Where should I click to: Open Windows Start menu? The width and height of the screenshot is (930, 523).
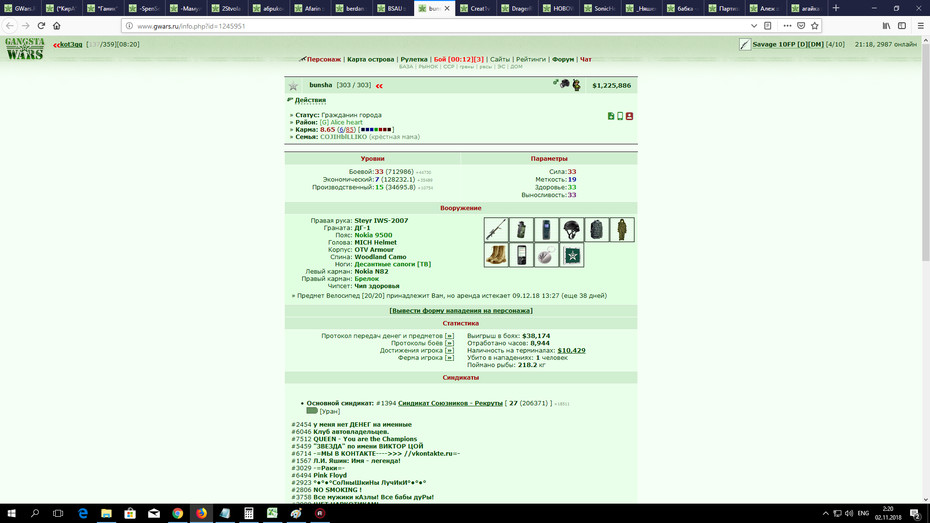click(x=11, y=514)
